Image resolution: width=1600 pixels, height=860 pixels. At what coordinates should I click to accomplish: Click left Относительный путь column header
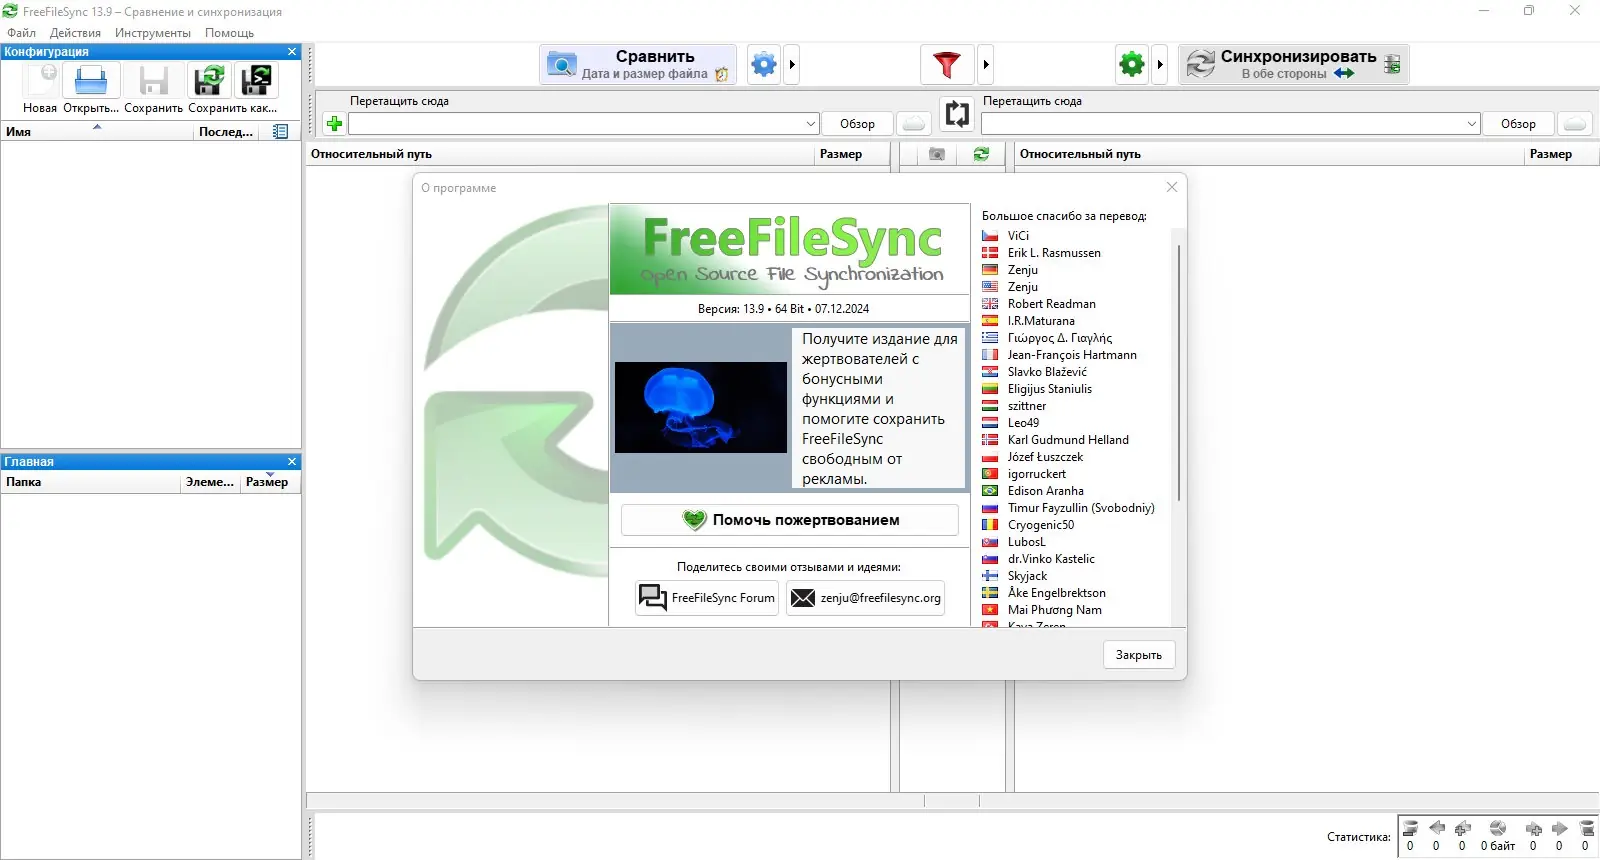pos(560,154)
